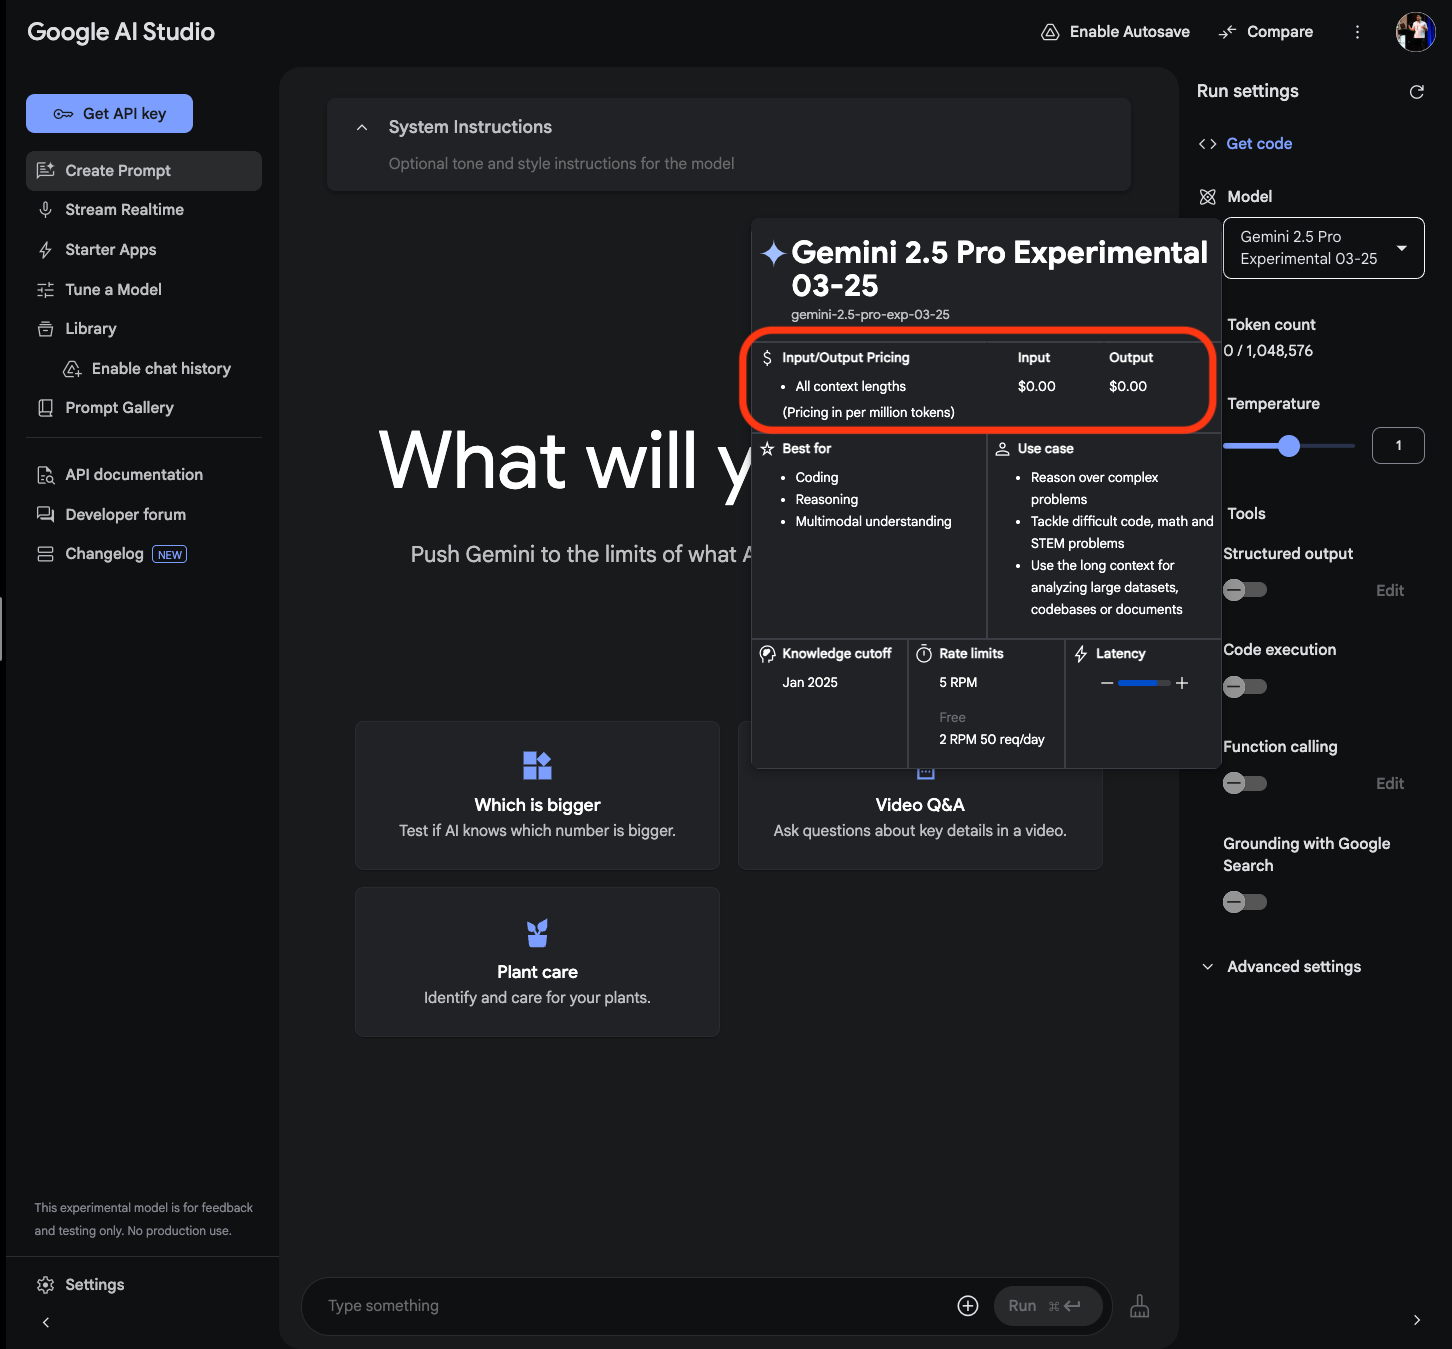The image size is (1452, 1349).
Task: Open the Model dropdown selector
Action: point(1324,248)
